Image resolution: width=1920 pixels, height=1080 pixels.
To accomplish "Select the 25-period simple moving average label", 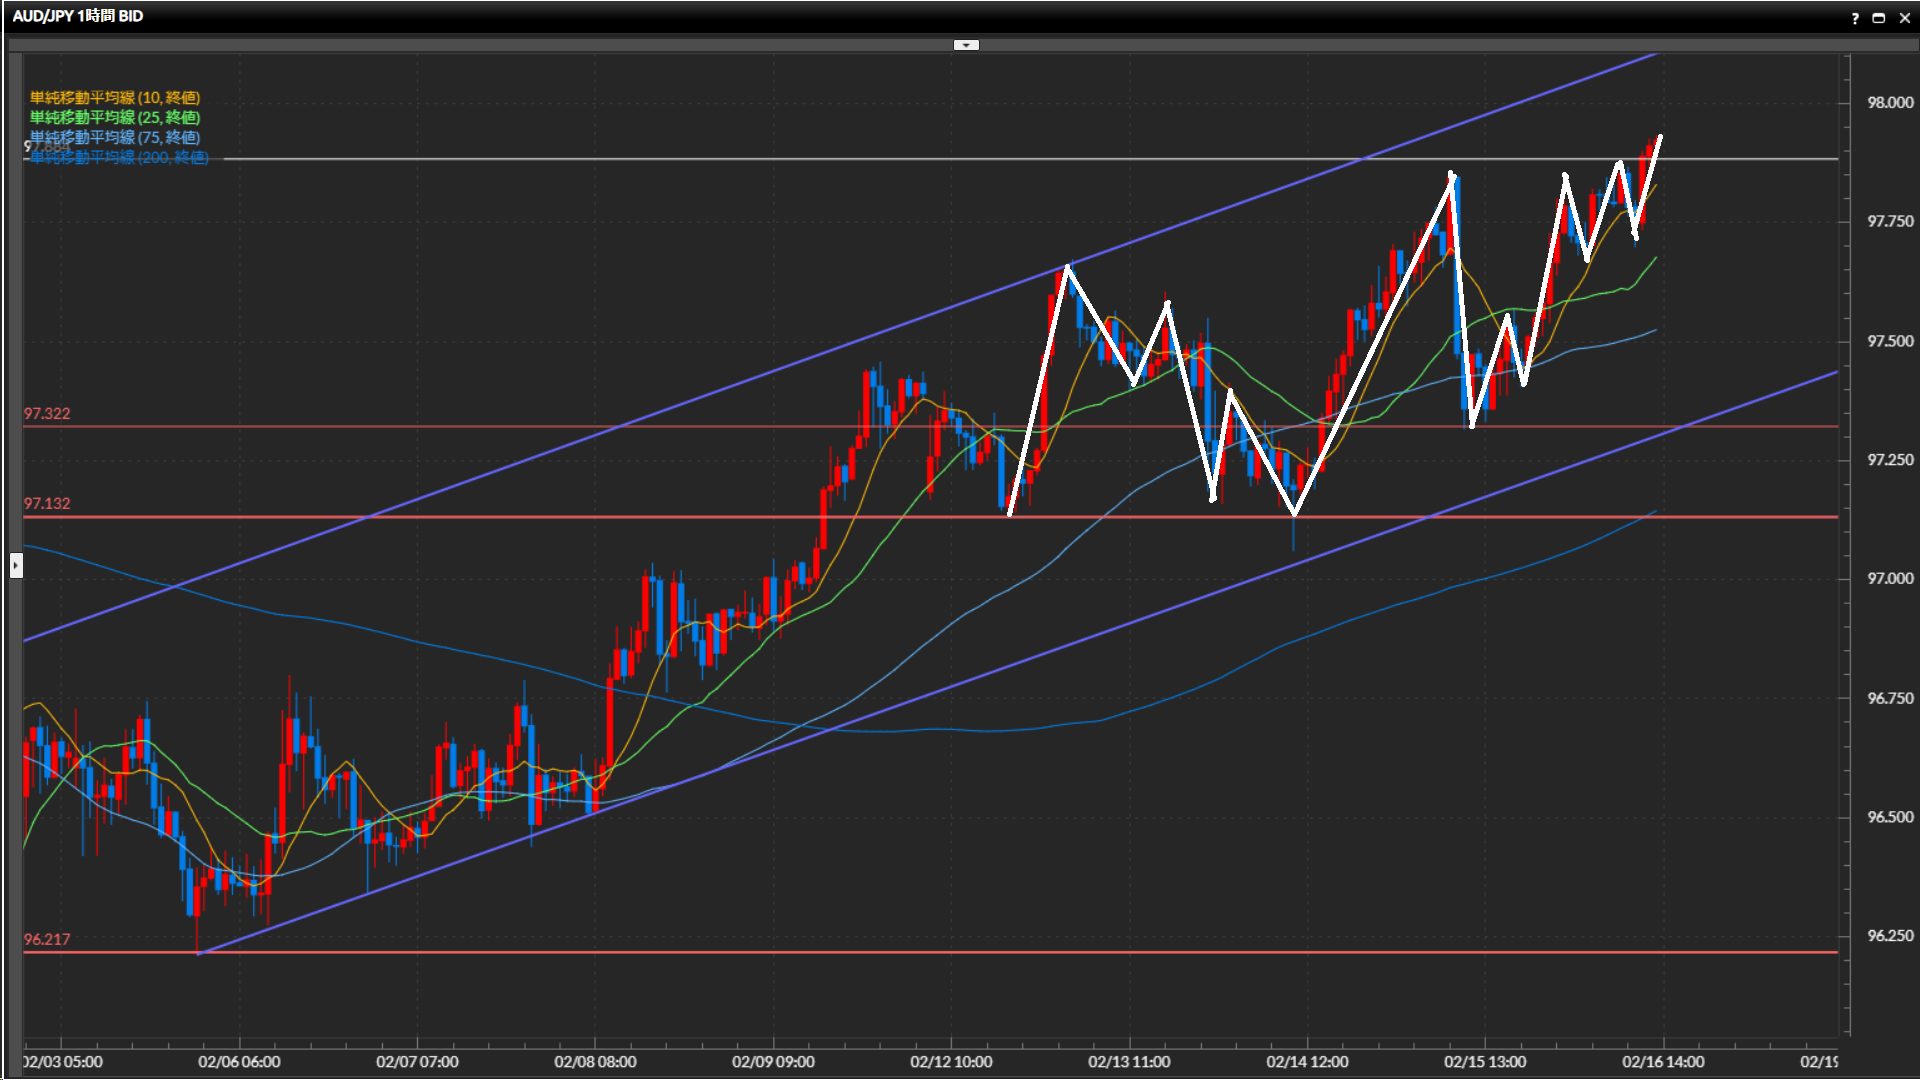I will click(115, 117).
